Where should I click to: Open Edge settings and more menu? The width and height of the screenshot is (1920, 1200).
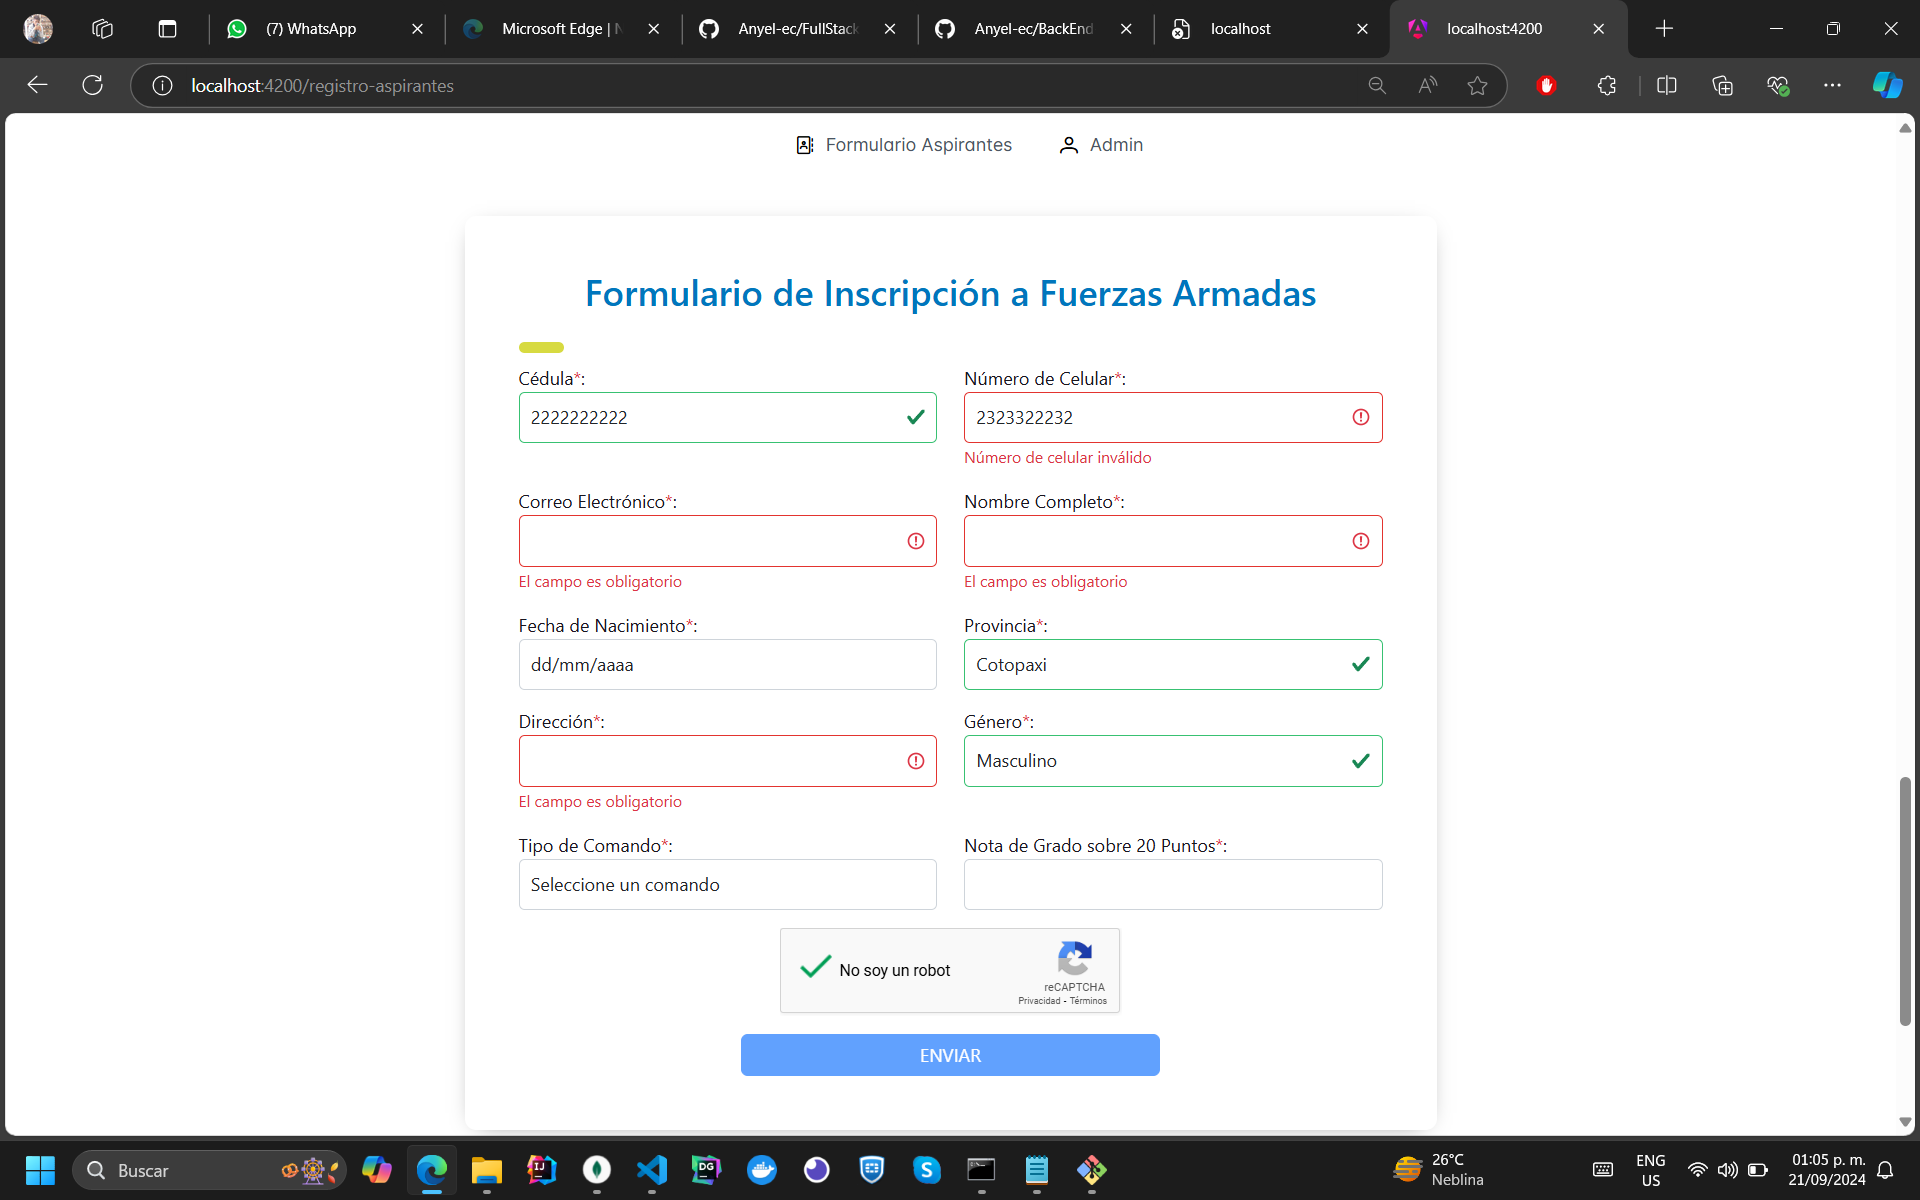click(1832, 86)
